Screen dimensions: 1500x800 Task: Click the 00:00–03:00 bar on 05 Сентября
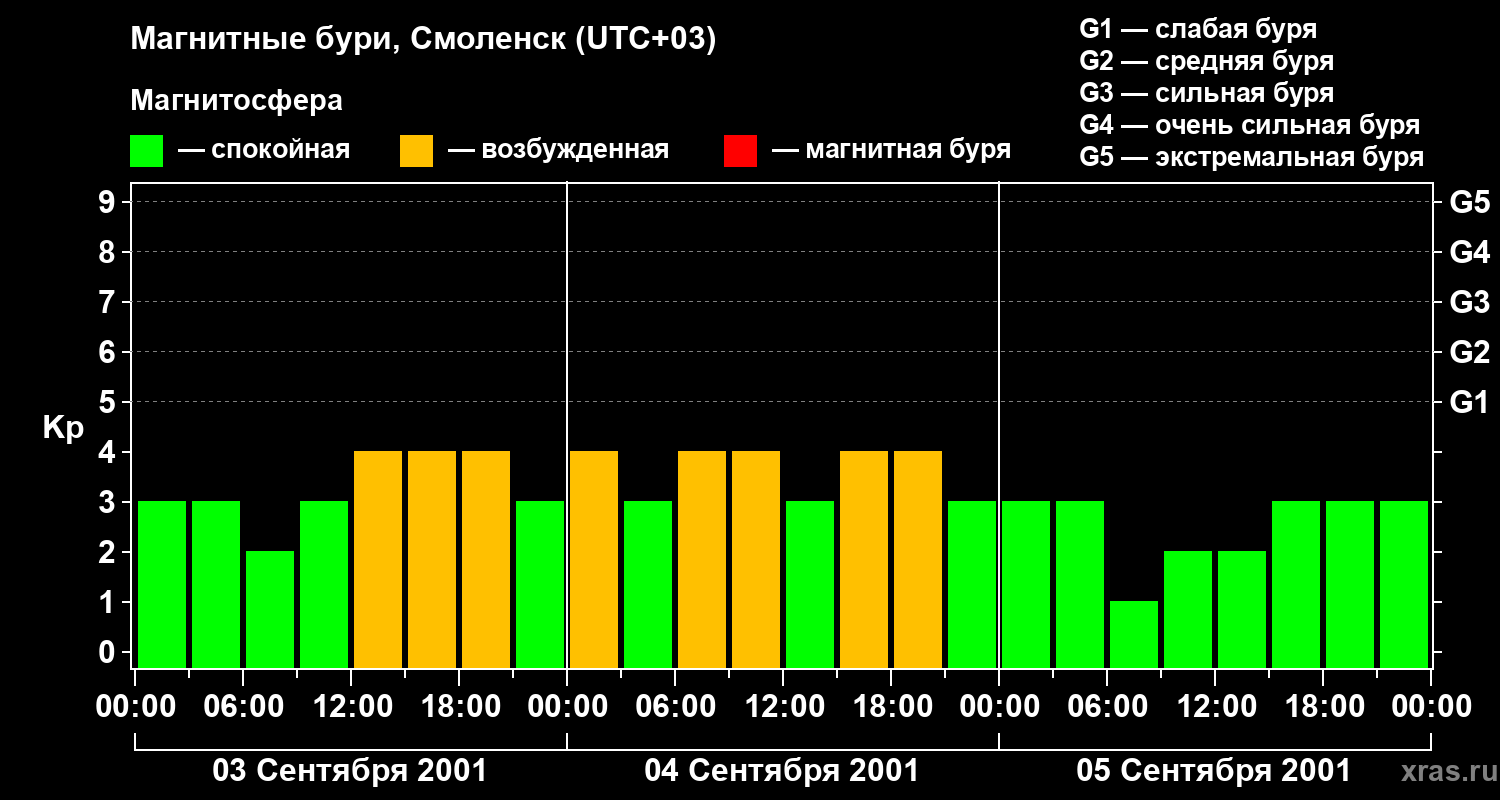point(1026,584)
